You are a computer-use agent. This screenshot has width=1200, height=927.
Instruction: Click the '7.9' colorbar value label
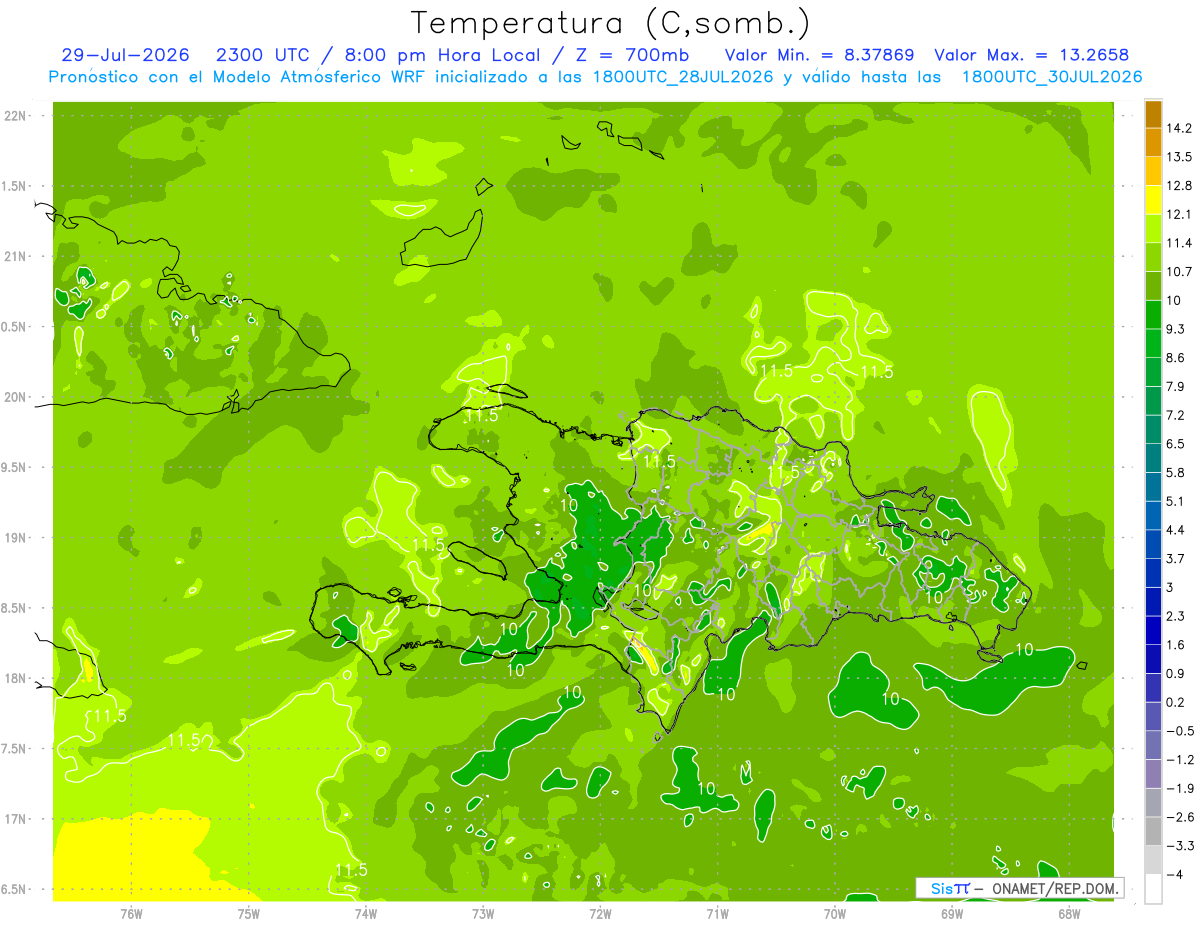click(x=1177, y=386)
